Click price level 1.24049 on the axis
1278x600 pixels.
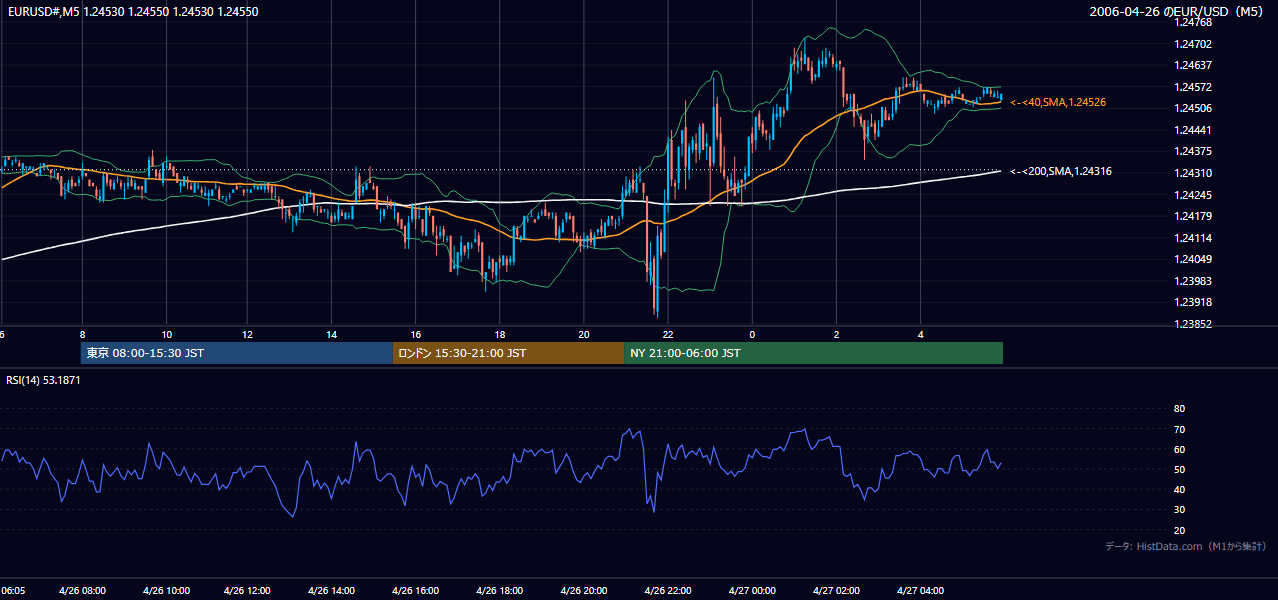(1191, 259)
